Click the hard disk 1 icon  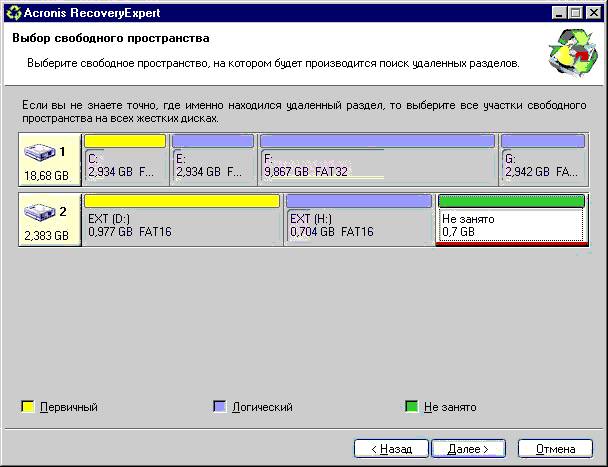click(x=41, y=152)
